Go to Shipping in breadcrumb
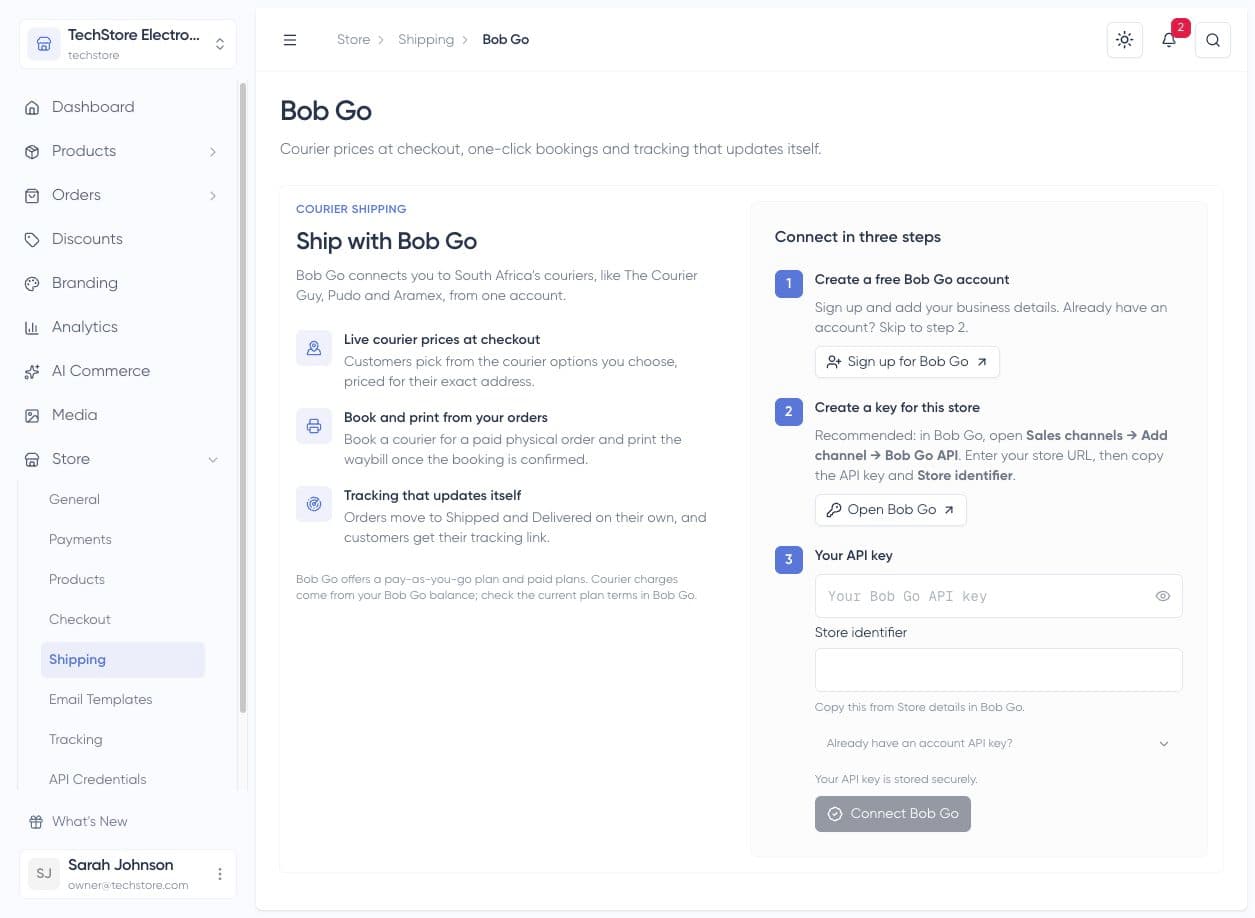This screenshot has height=918, width=1255. [426, 40]
